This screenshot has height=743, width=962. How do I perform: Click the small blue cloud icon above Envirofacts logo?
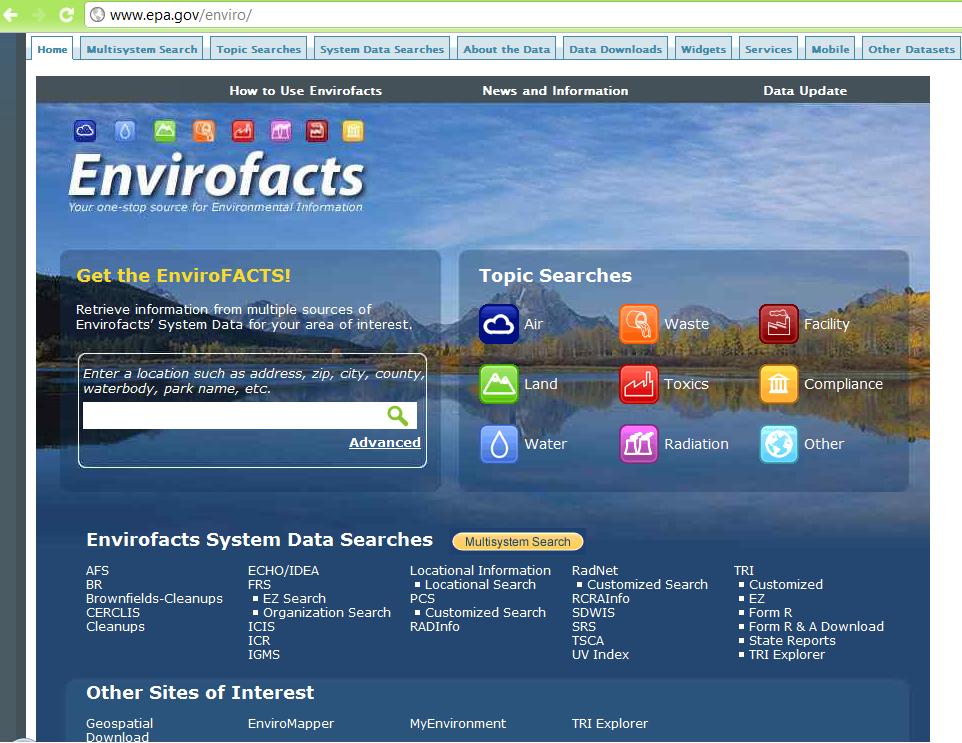point(85,131)
